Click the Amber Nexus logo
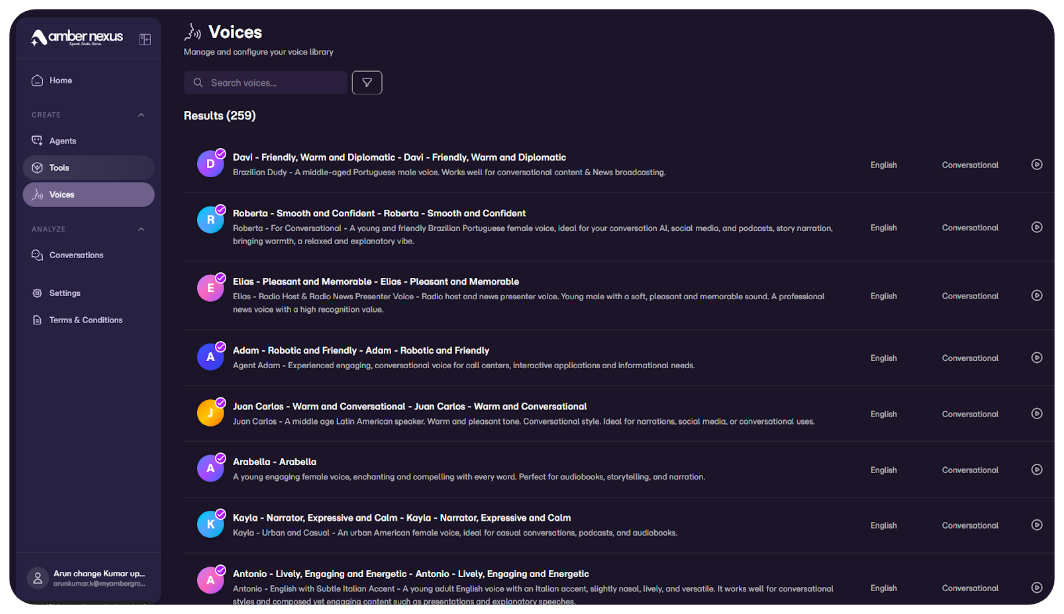The image size is (1064, 614). tap(77, 38)
